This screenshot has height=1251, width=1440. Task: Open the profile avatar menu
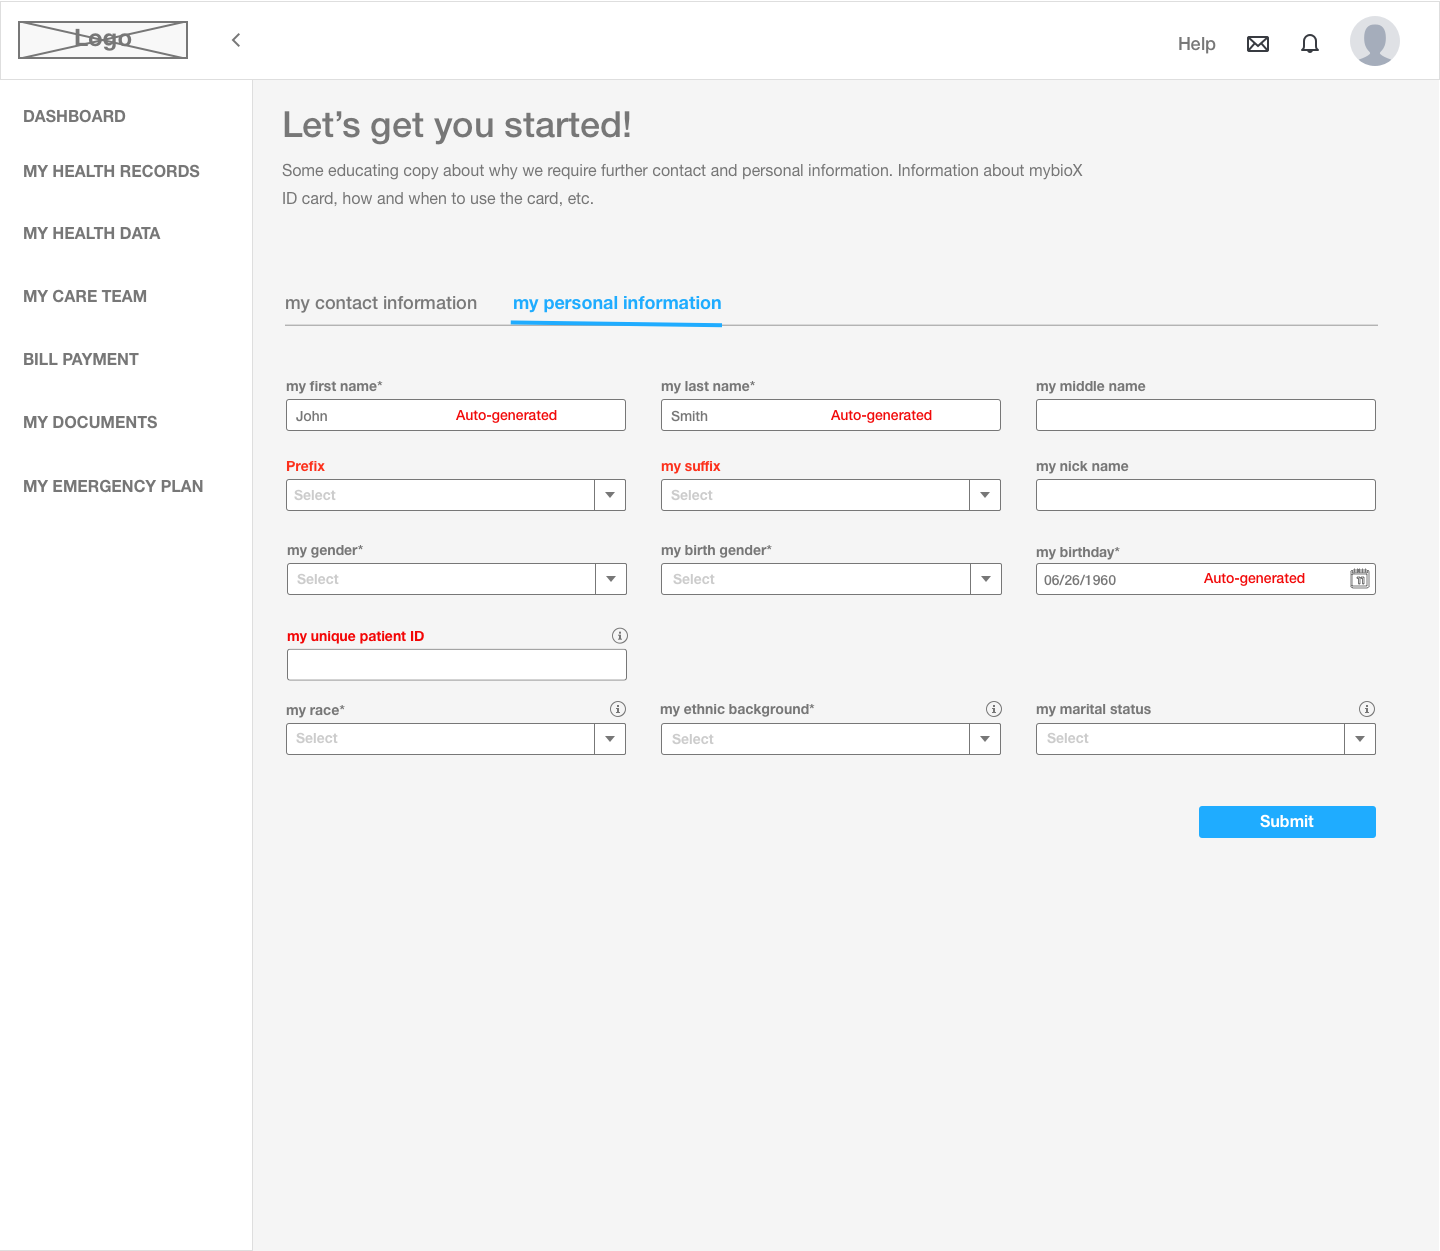[x=1374, y=41]
